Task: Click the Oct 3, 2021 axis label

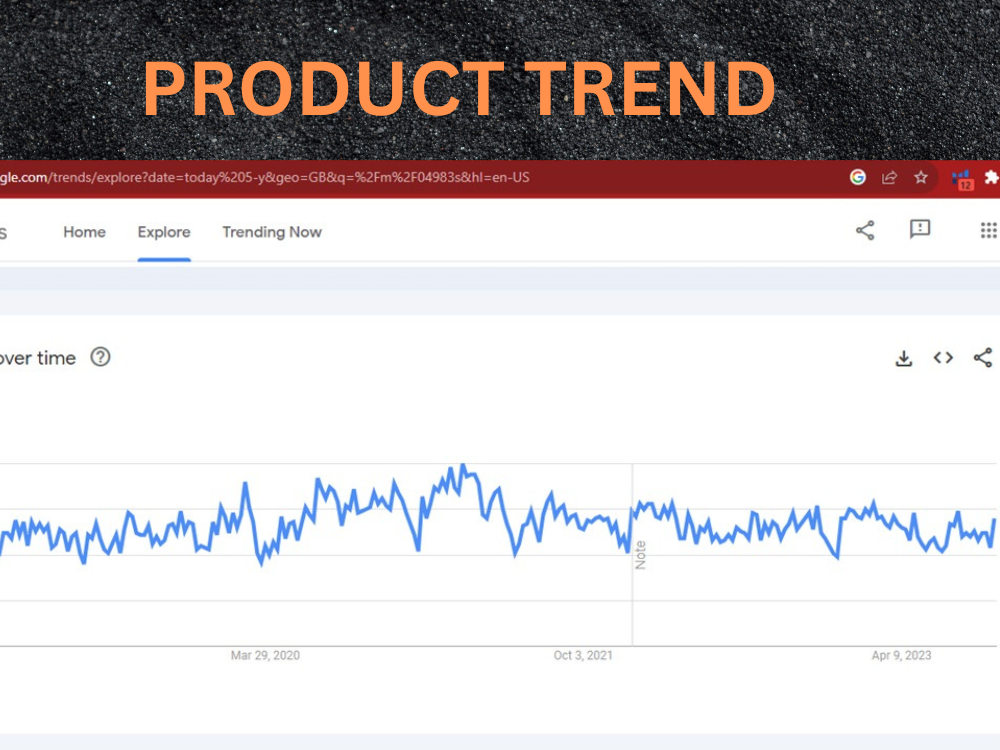Action: (583, 656)
